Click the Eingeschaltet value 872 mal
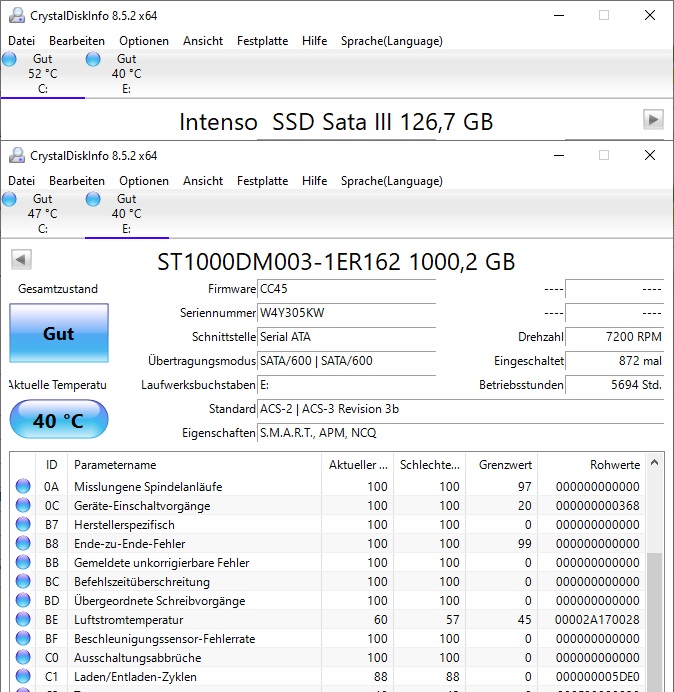Viewport: 674px width, 692px height. click(614, 361)
